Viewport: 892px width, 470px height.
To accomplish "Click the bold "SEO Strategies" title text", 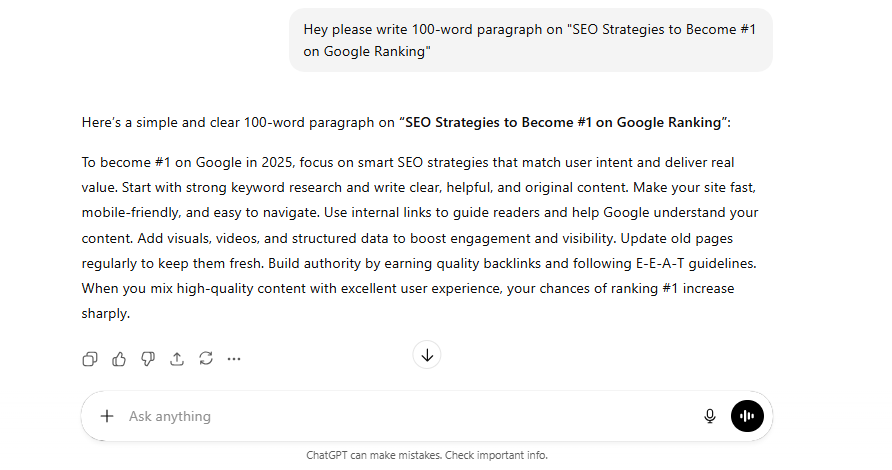I will [561, 123].
